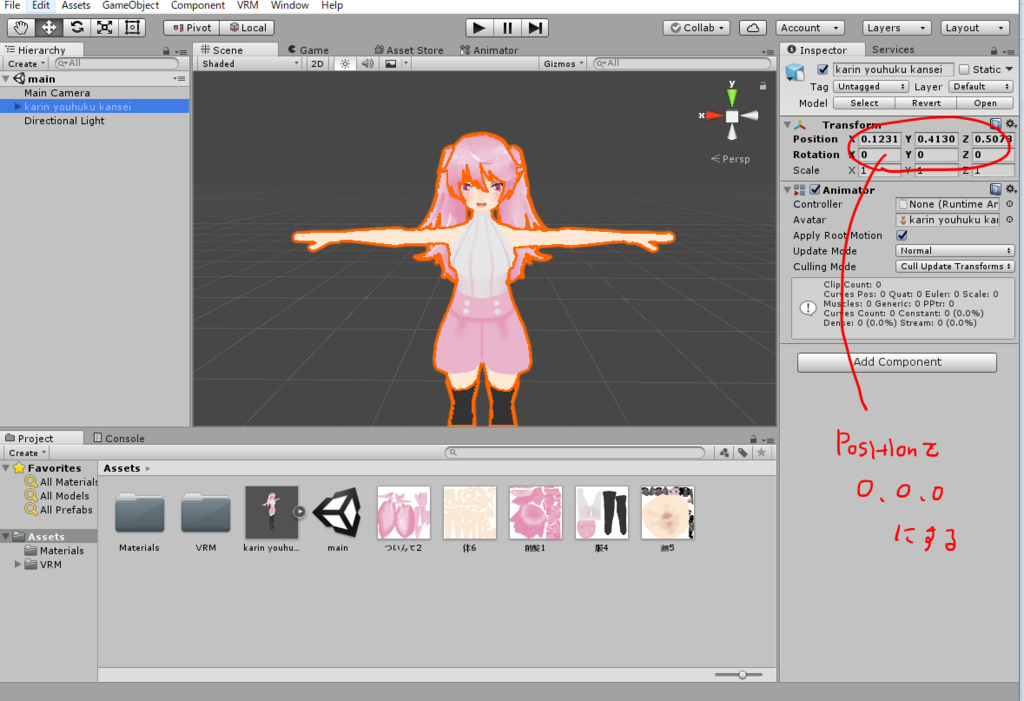Toggle the Animator enabled checkbox
This screenshot has width=1024, height=701.
815,189
